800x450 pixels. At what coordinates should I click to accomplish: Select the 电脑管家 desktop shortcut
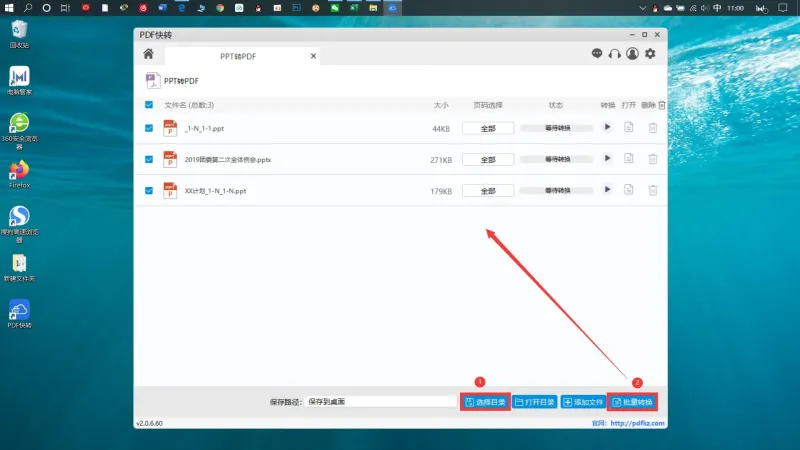[x=19, y=81]
